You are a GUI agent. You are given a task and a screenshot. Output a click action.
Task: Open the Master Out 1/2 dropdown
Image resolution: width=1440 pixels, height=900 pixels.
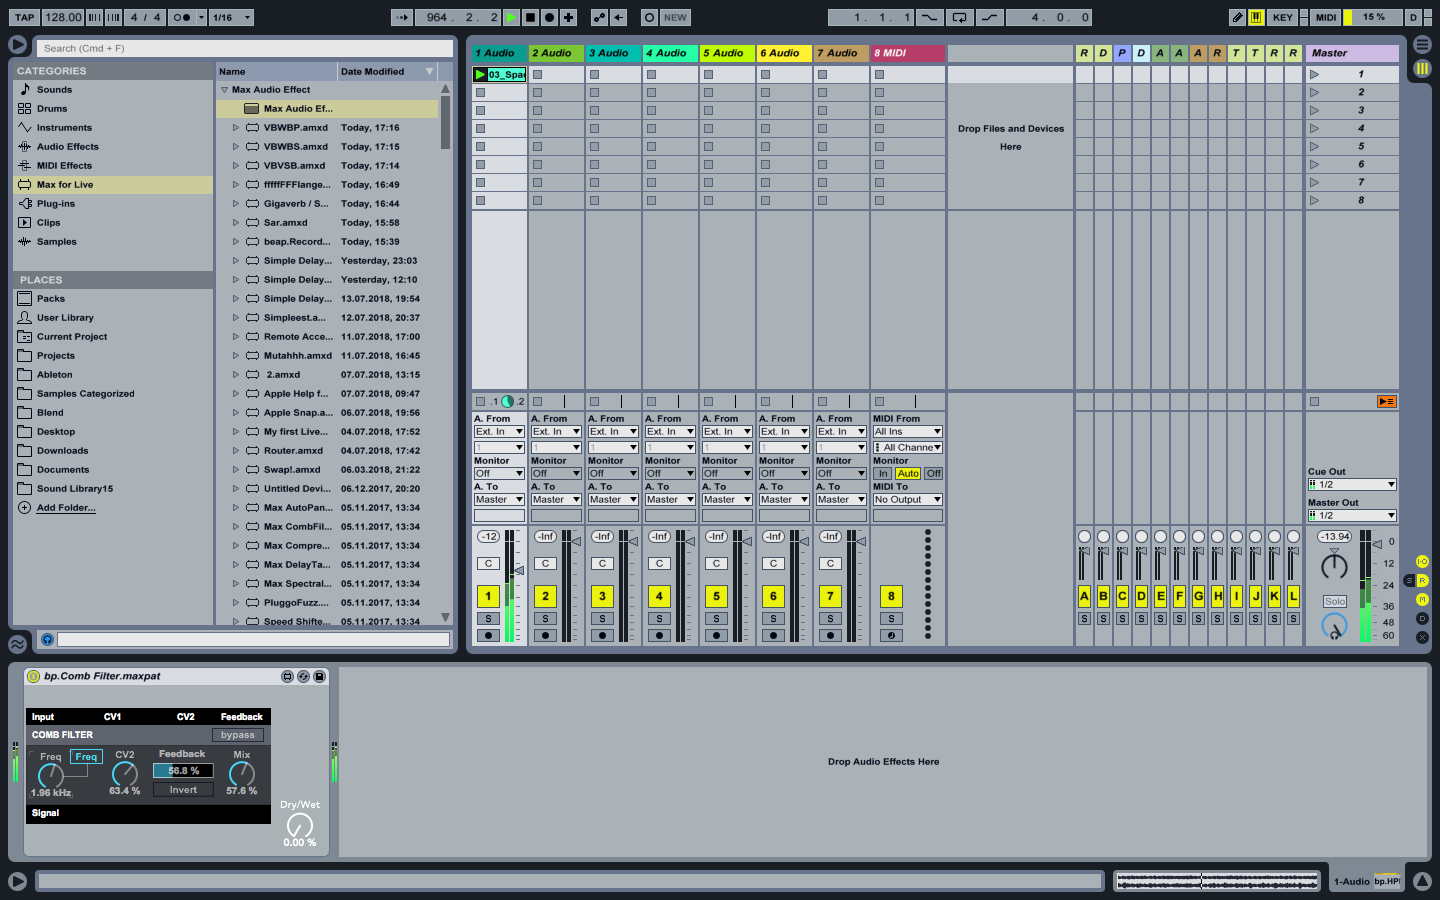pyautogui.click(x=1352, y=516)
